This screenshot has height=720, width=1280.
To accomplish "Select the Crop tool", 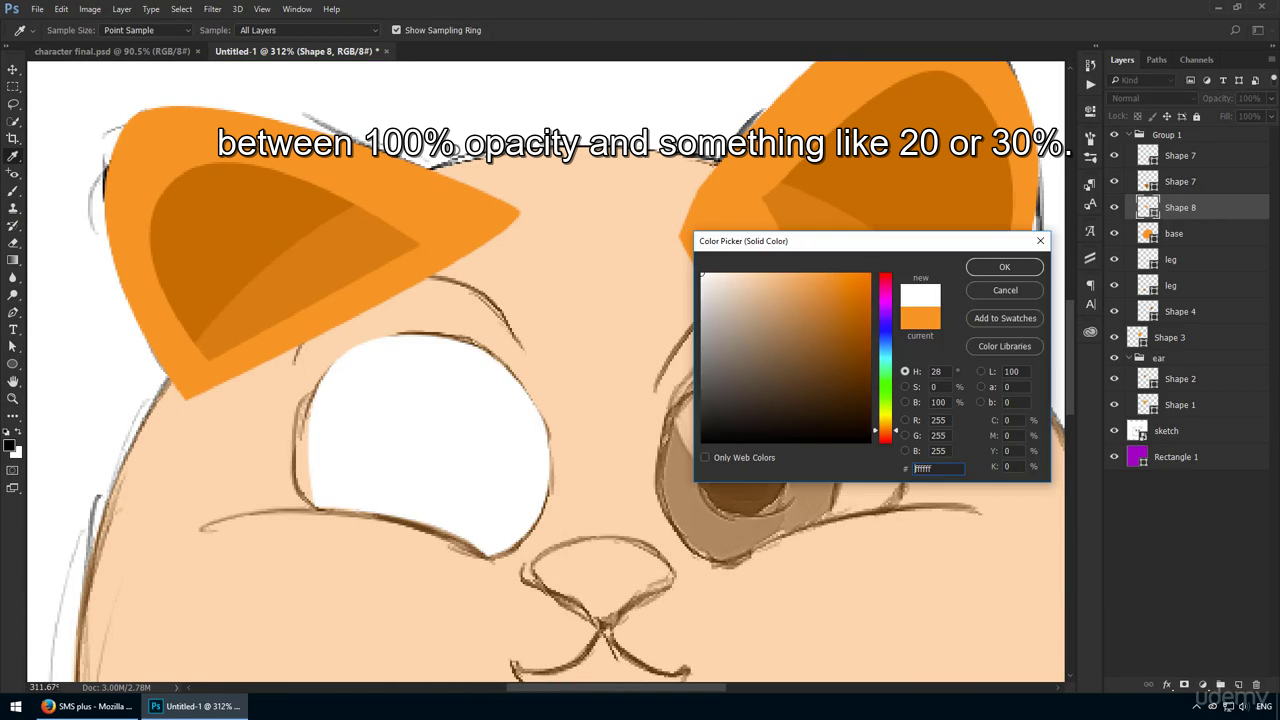I will (13, 139).
